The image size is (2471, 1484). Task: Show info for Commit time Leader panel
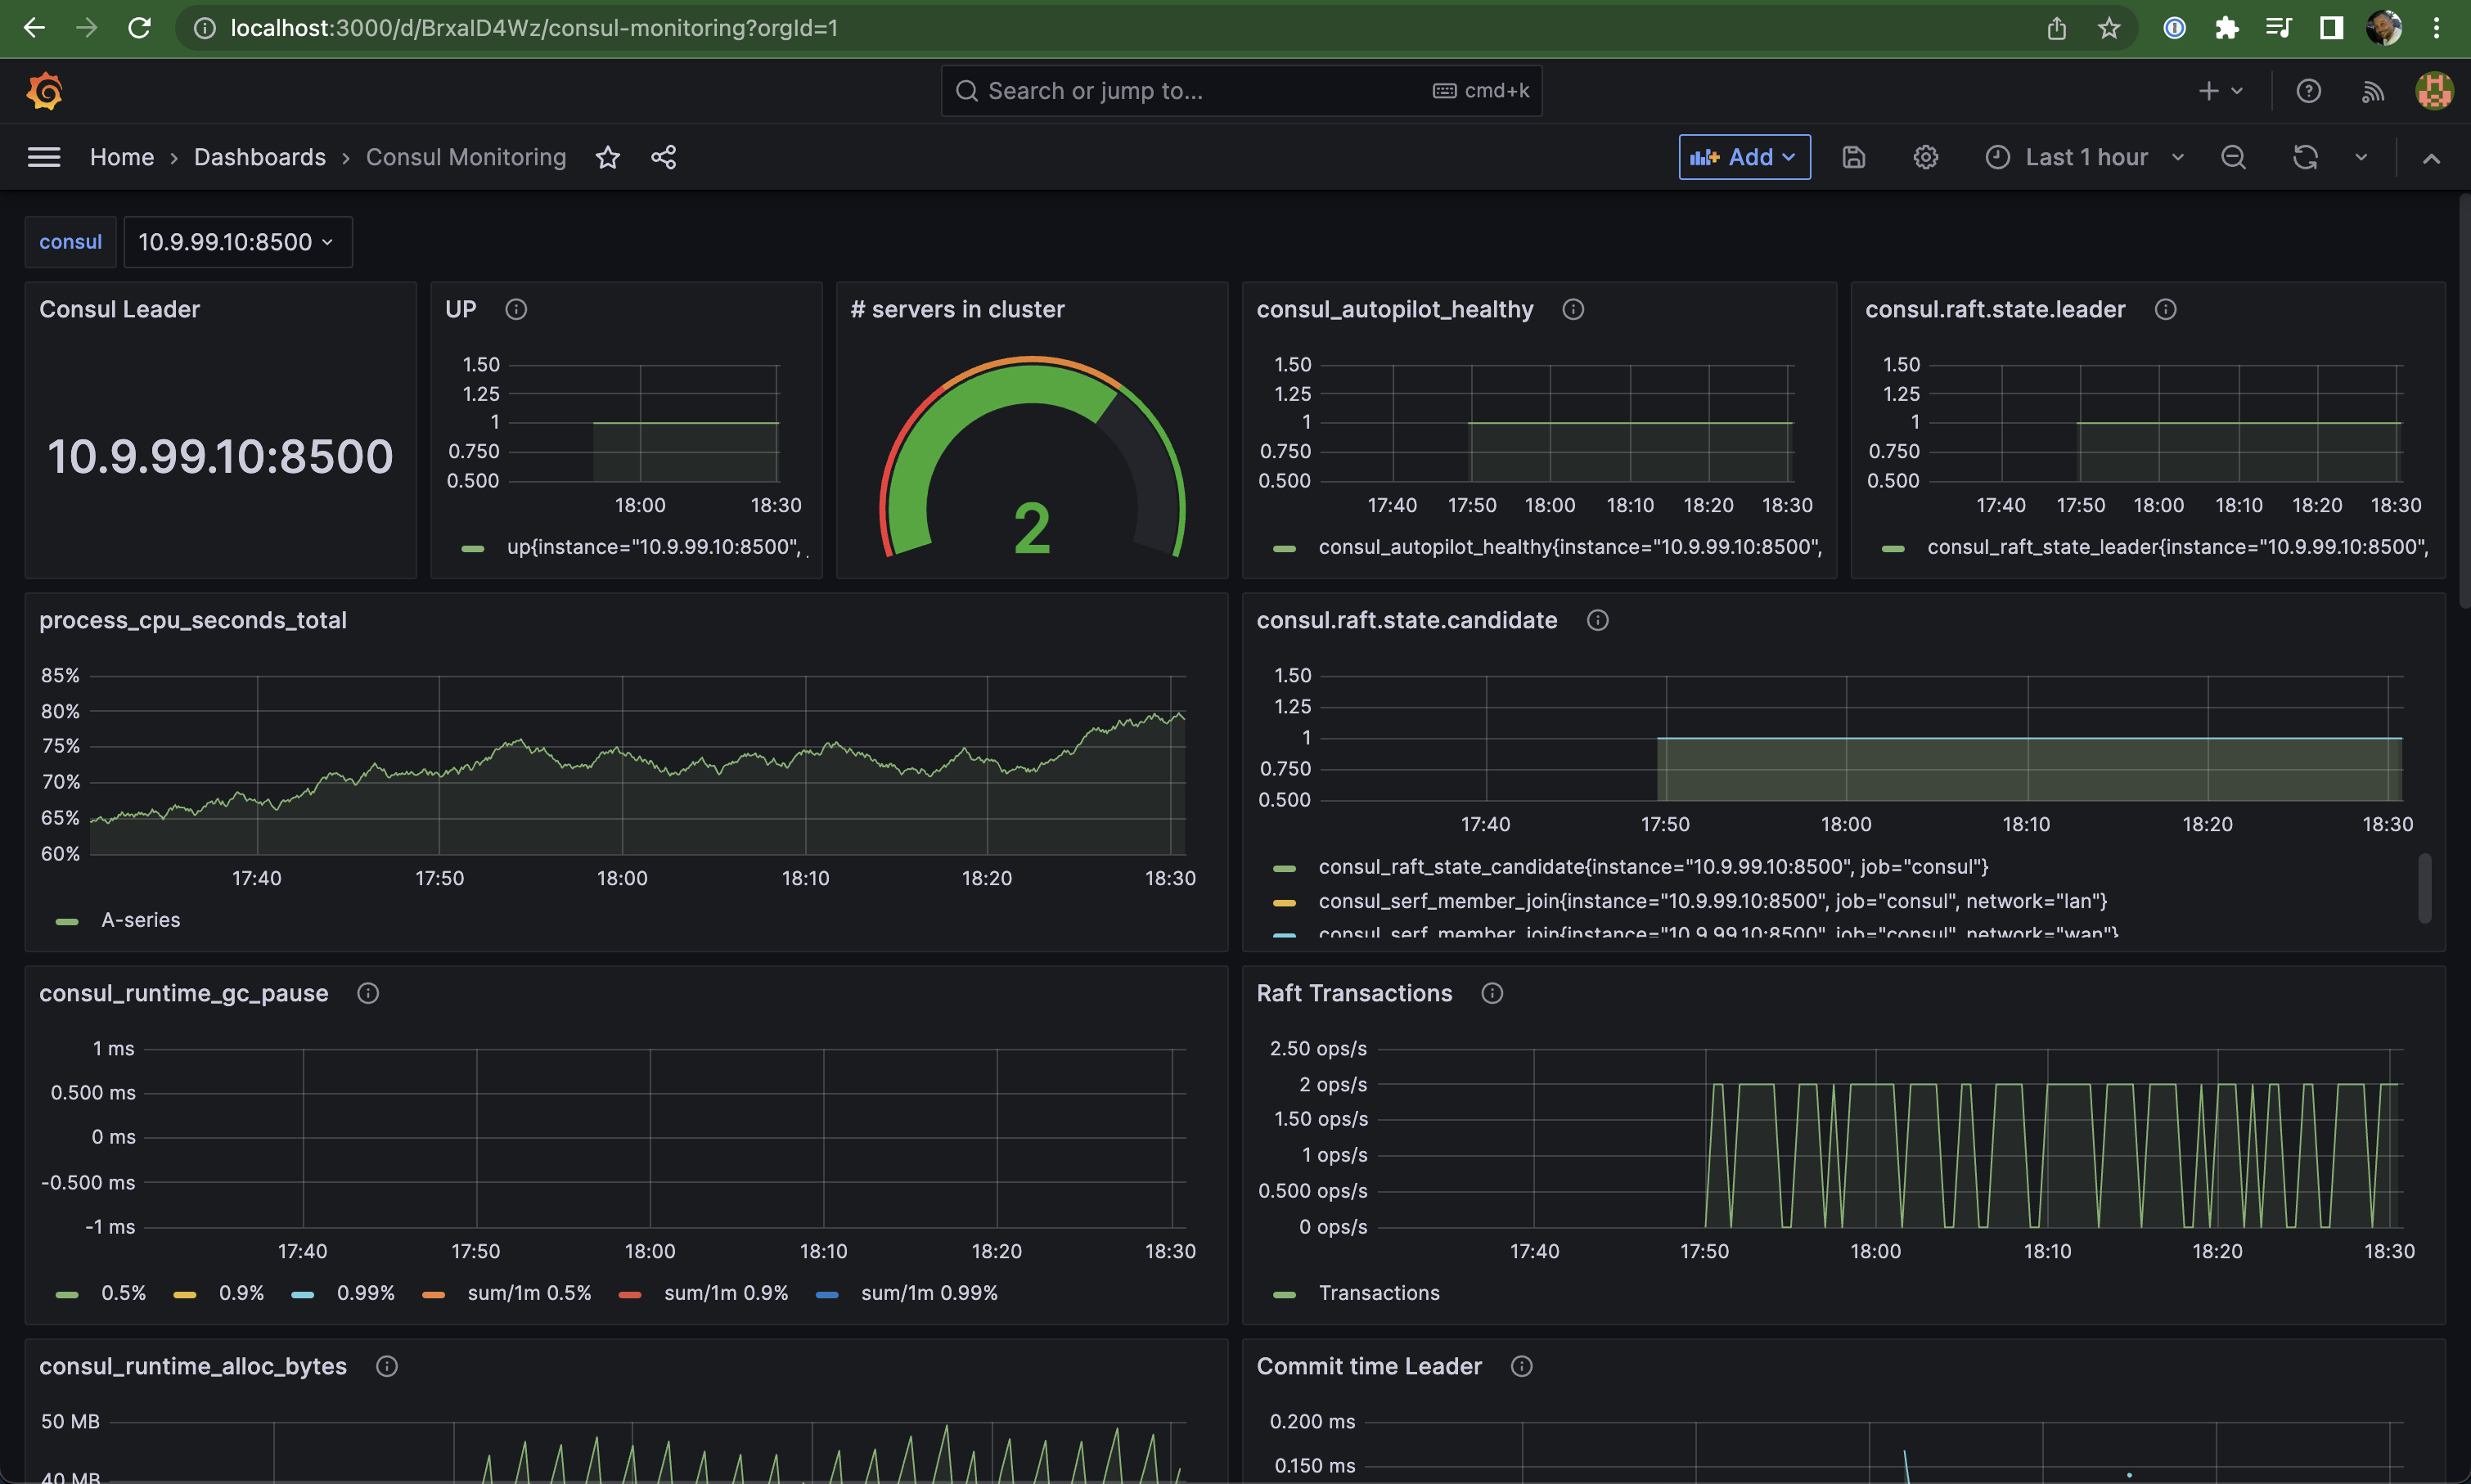(x=1521, y=1366)
